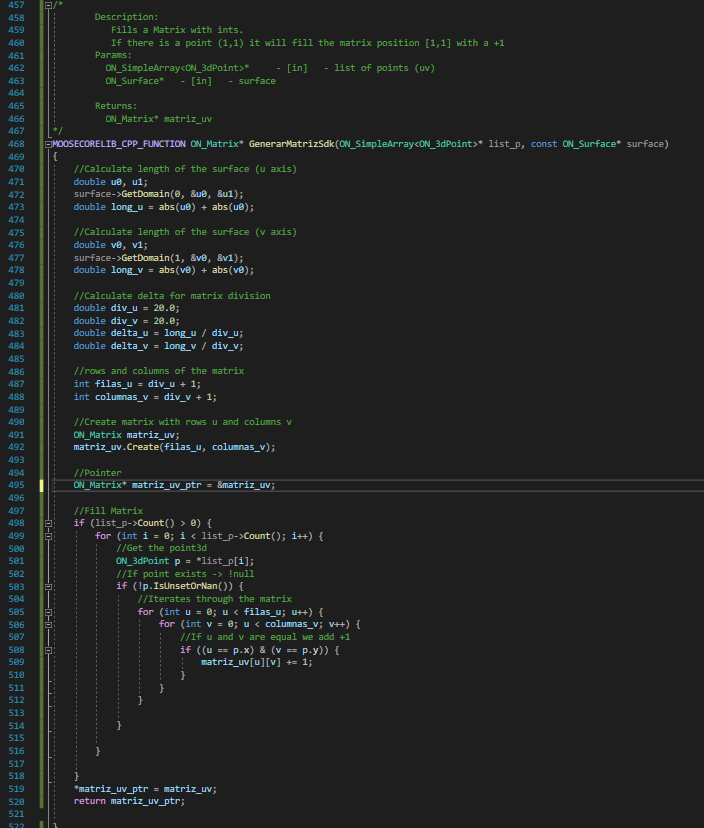Collapse the GenerarMatrizSdk function at line 468
The image size is (704, 828).
point(49,144)
